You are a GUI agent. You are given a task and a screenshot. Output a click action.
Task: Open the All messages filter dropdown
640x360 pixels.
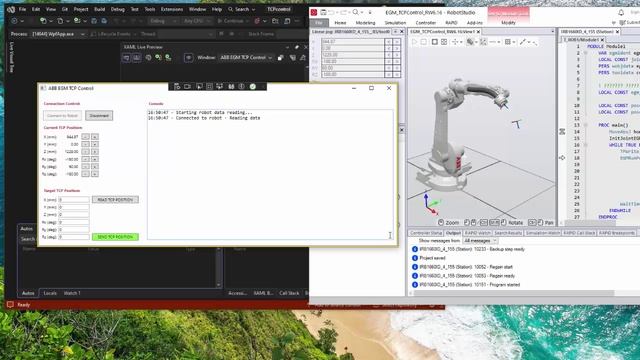[x=479, y=241]
